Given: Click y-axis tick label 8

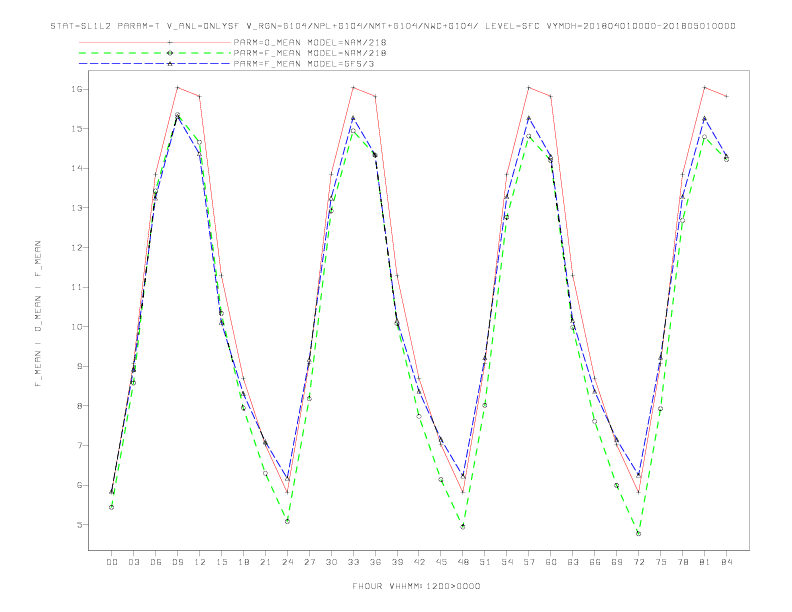Looking at the screenshot, I should click(x=80, y=406).
